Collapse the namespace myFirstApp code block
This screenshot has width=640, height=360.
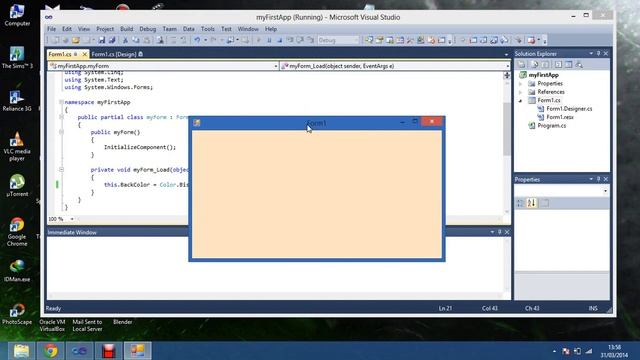(61, 102)
